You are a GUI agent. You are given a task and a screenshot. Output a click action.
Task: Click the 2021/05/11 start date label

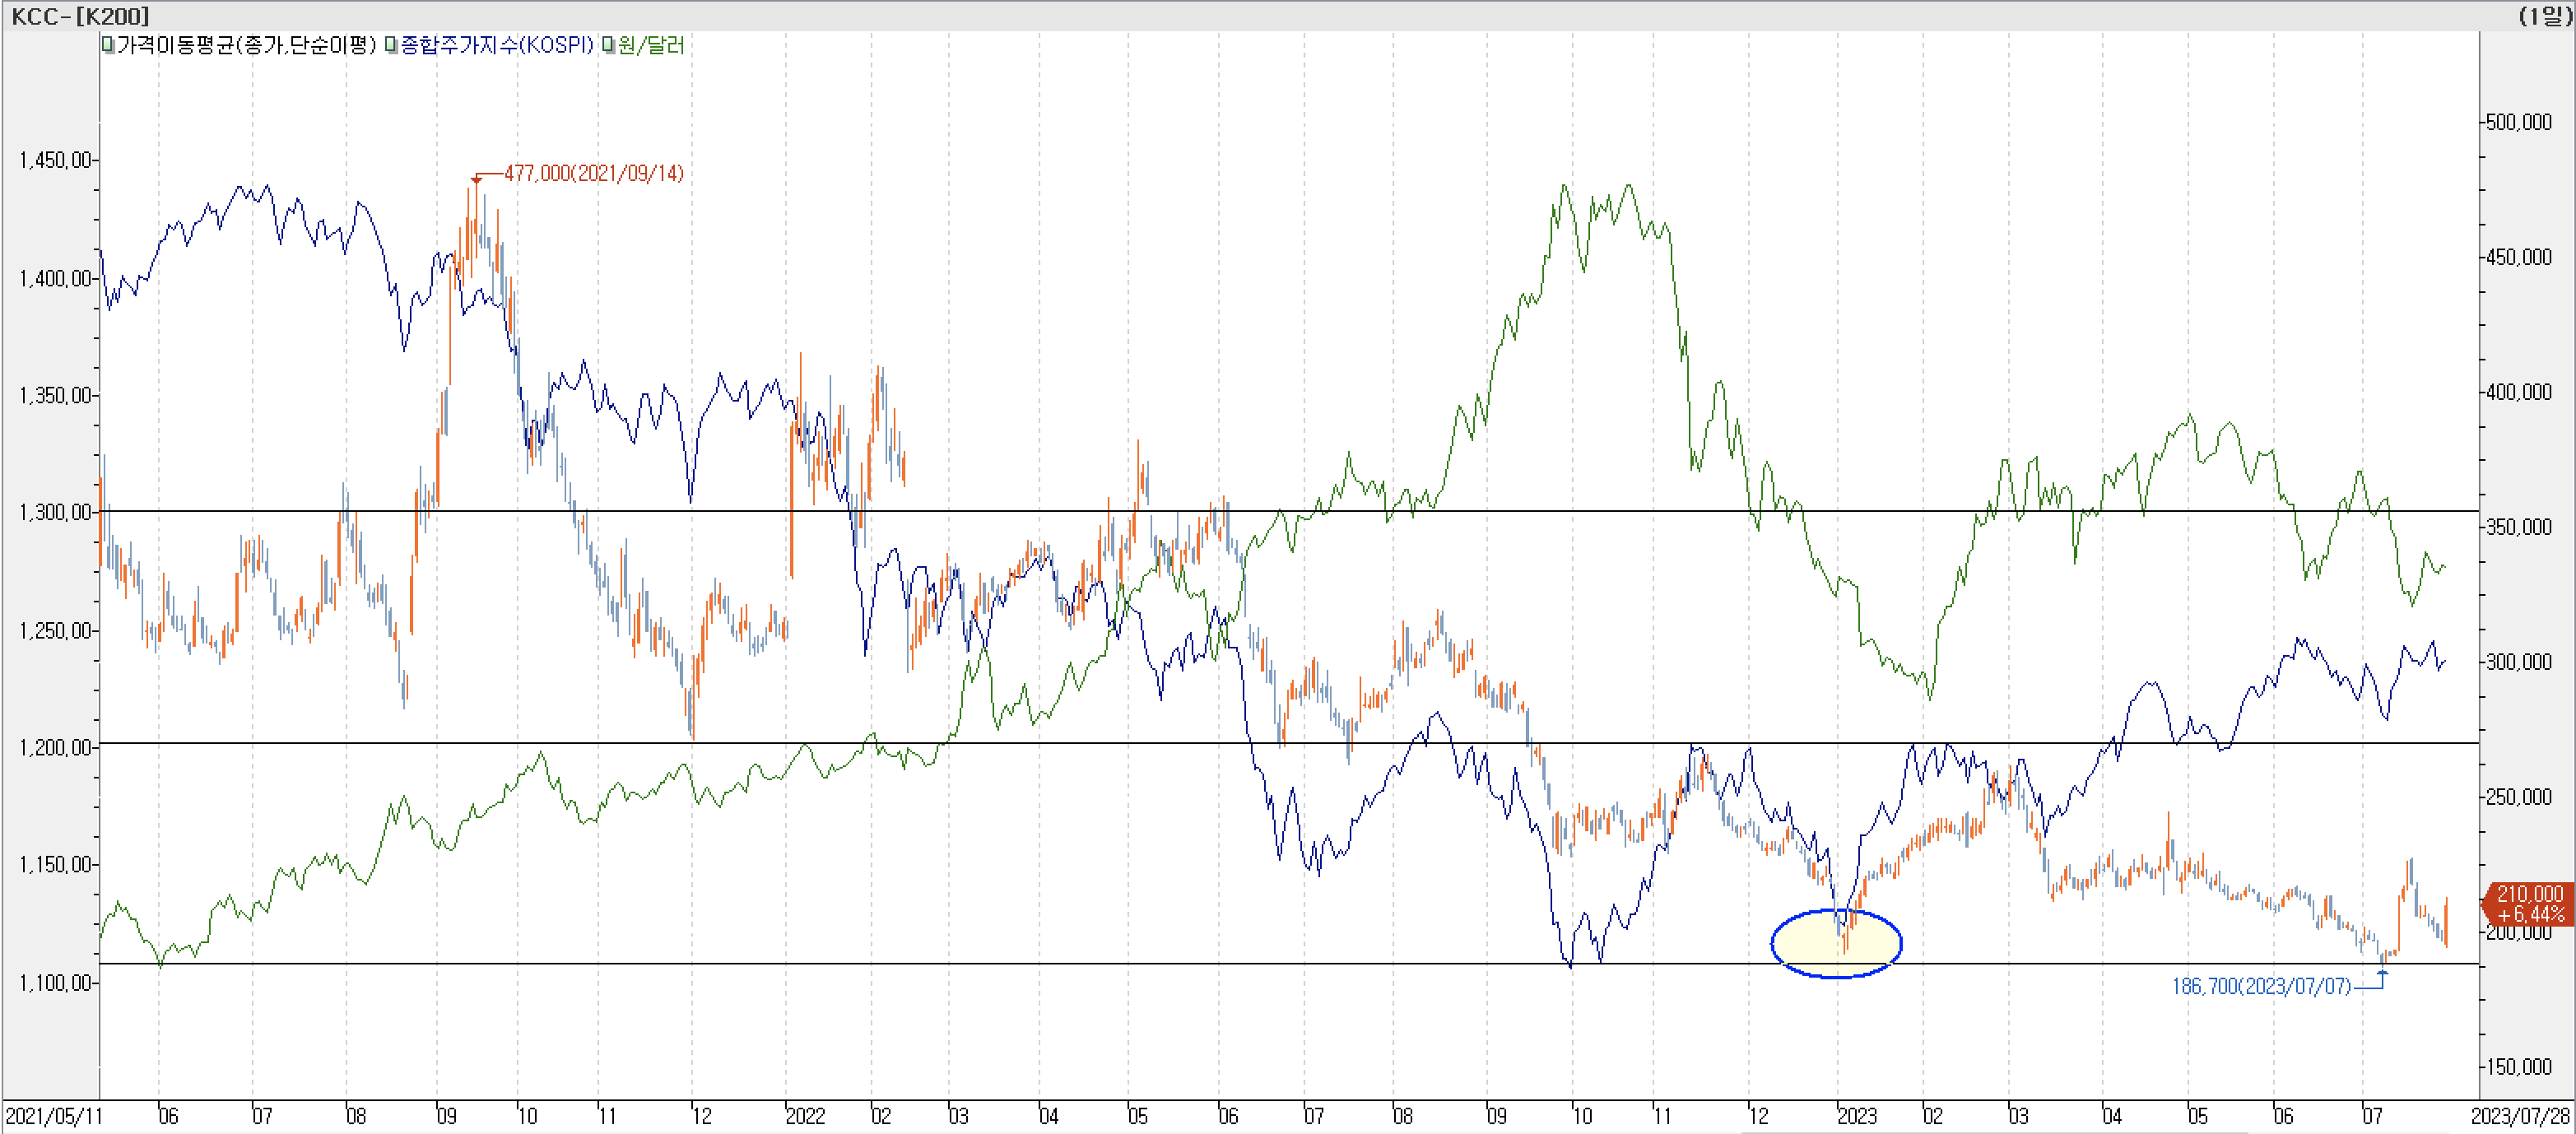click(53, 1116)
